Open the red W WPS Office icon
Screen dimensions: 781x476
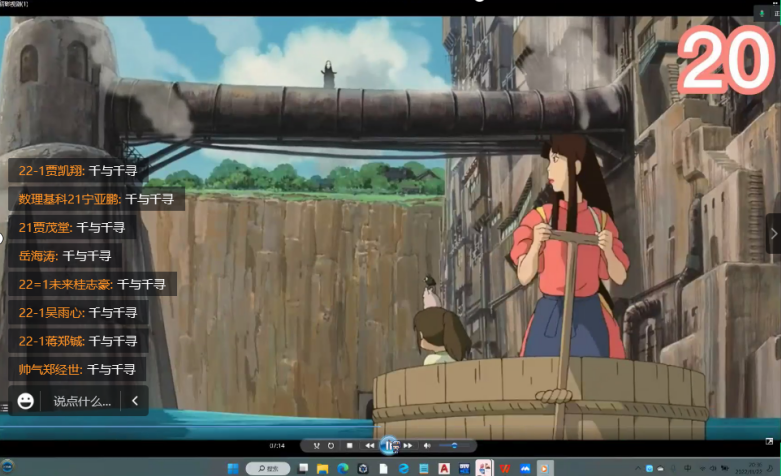[x=505, y=469]
